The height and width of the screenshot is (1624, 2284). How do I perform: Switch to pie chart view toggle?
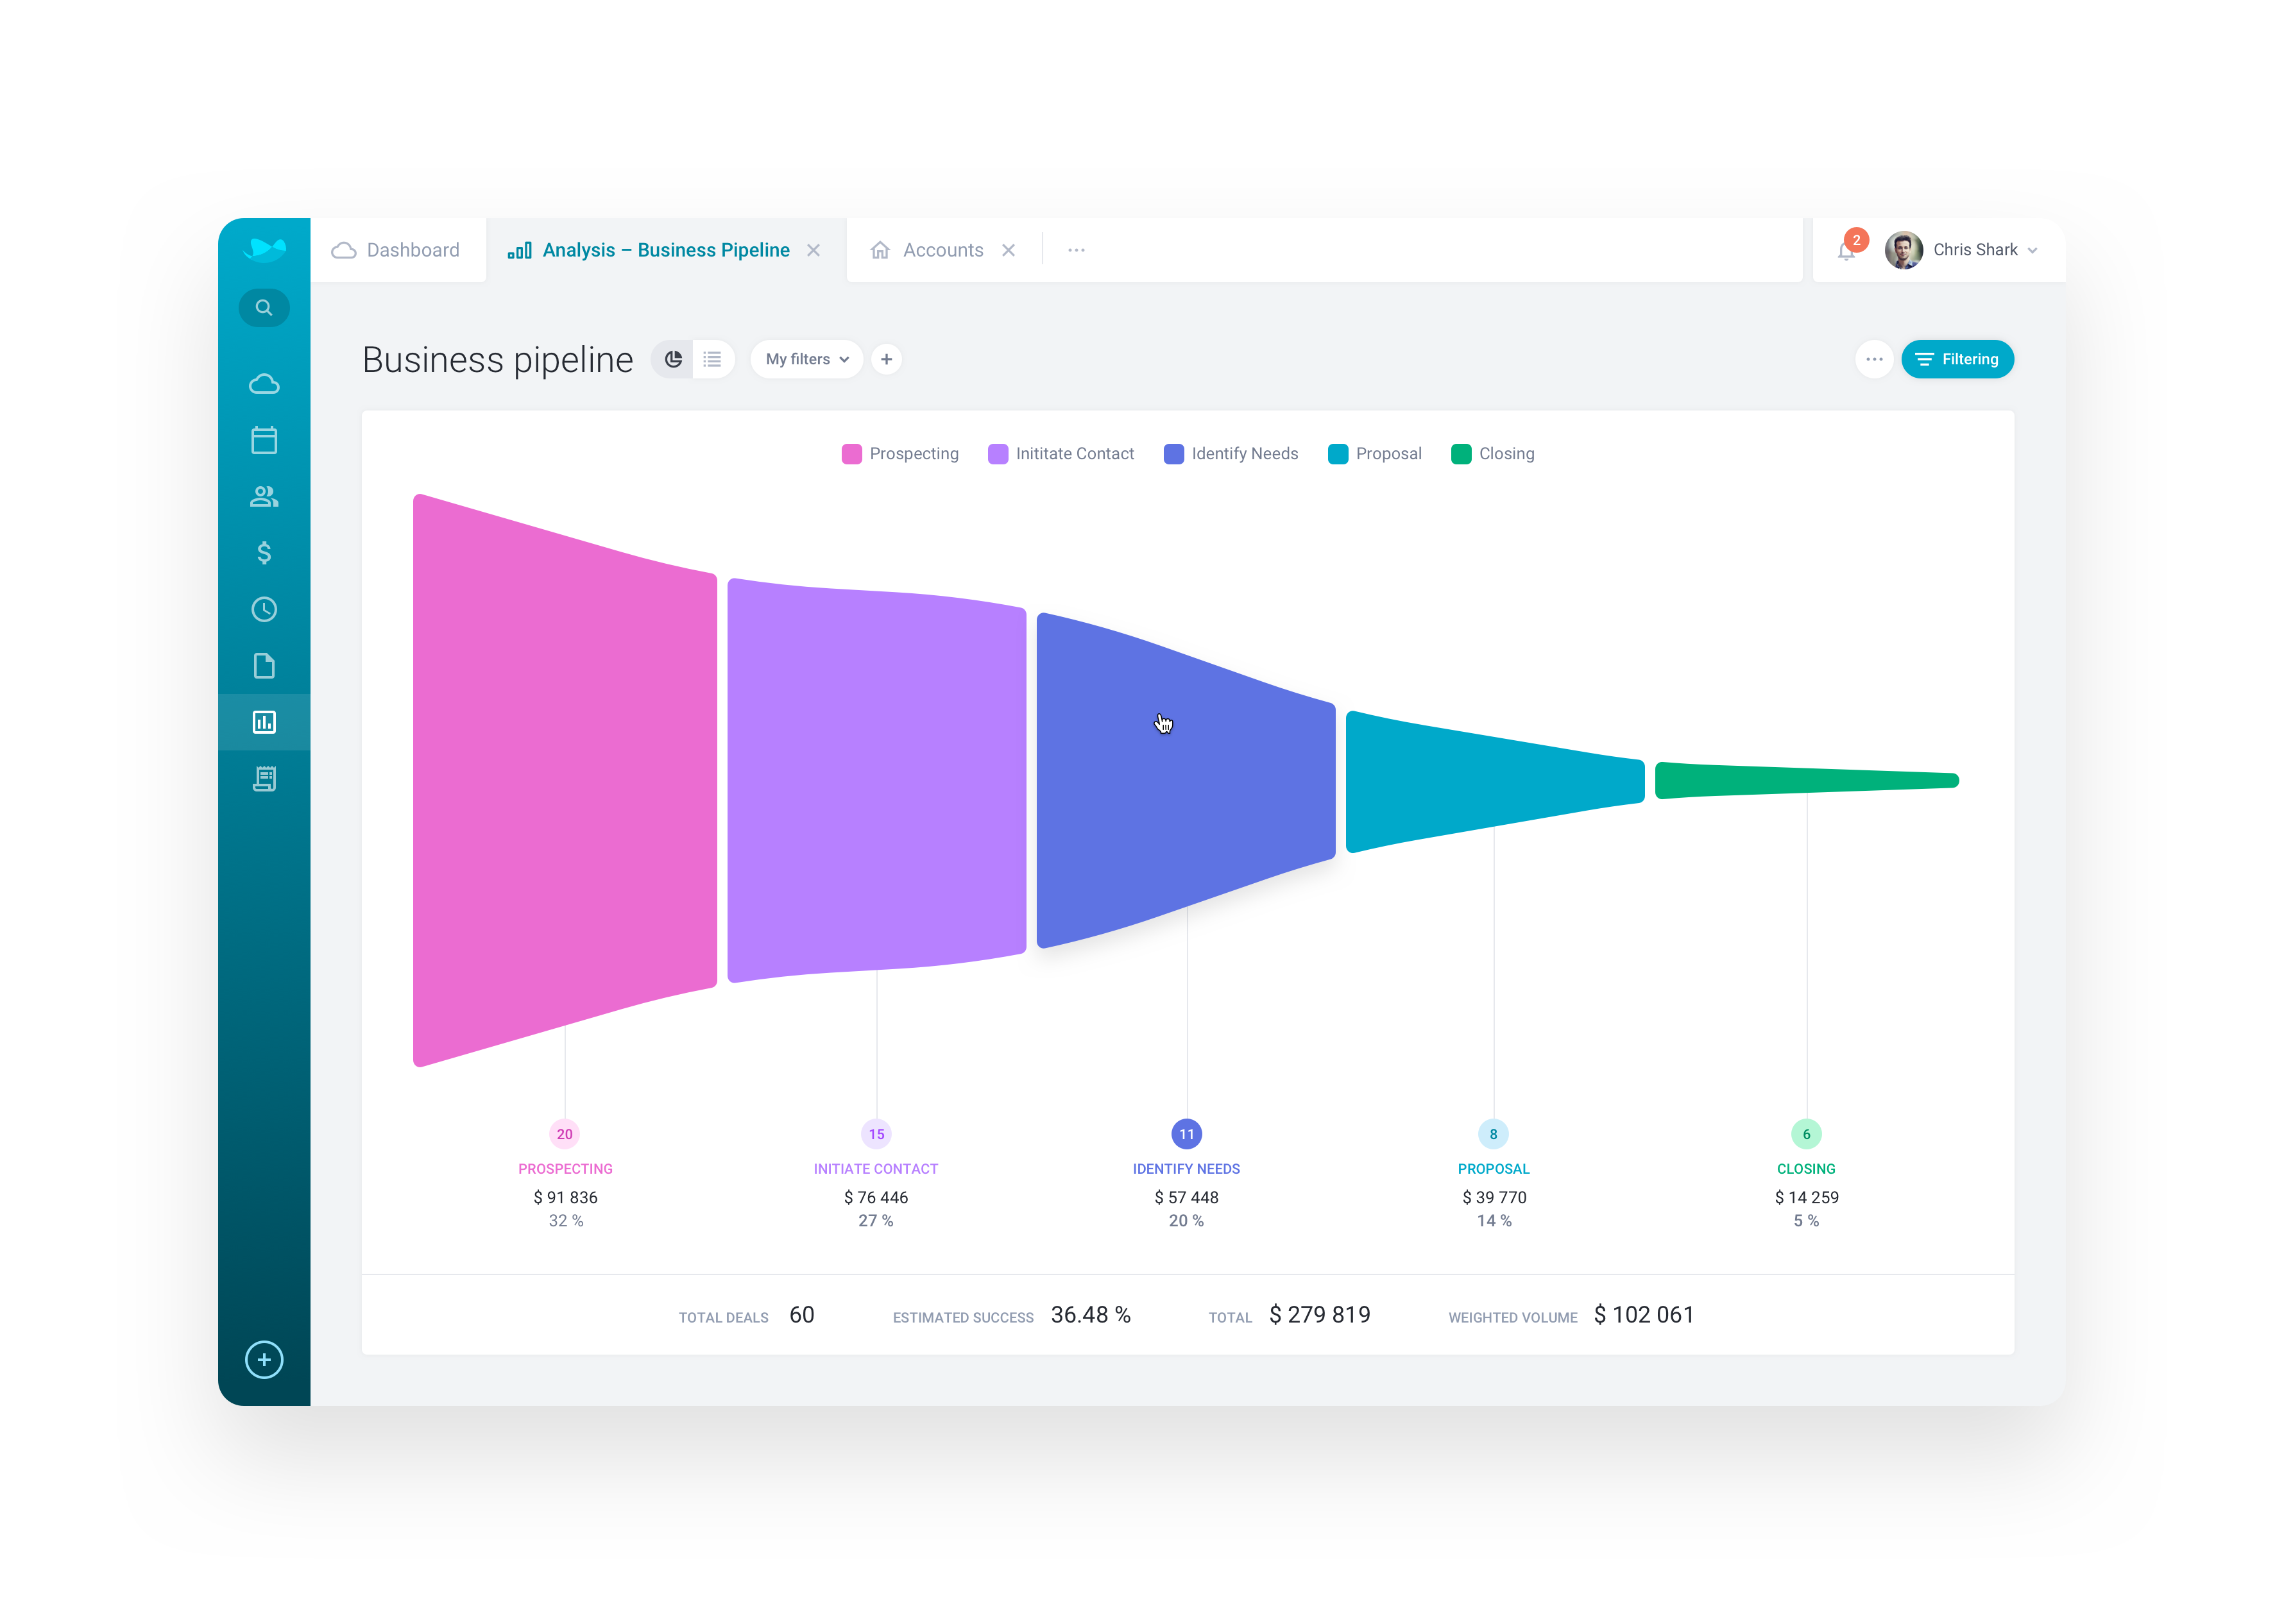(673, 359)
